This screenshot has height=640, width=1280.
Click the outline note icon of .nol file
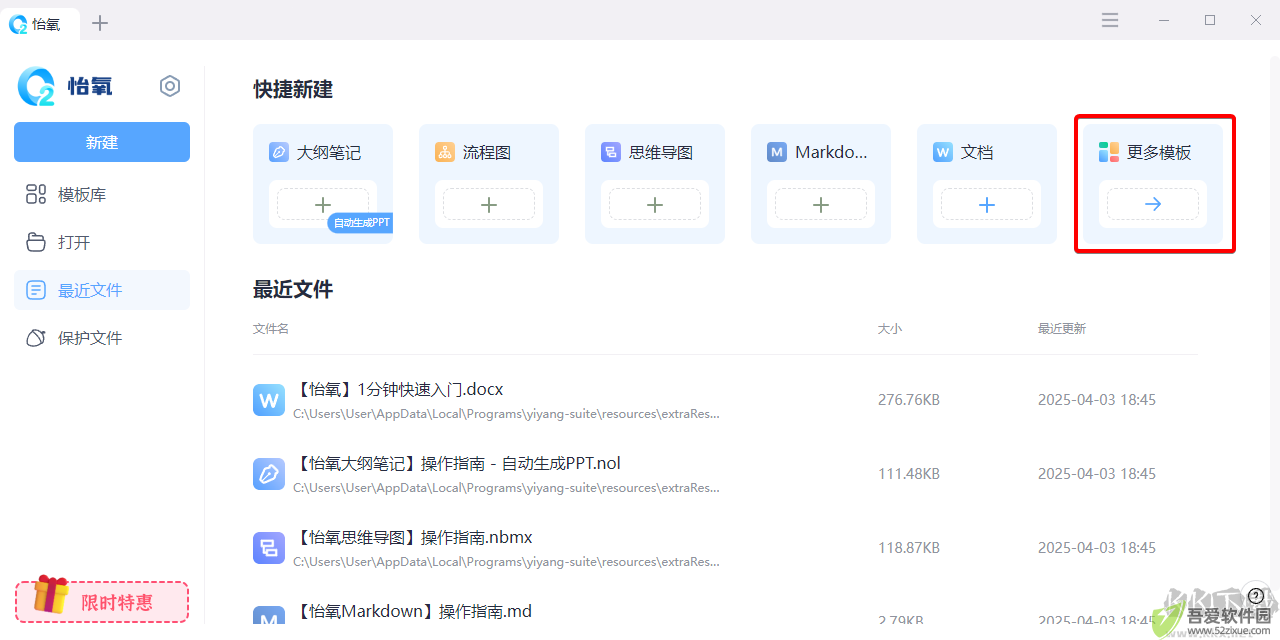point(269,474)
